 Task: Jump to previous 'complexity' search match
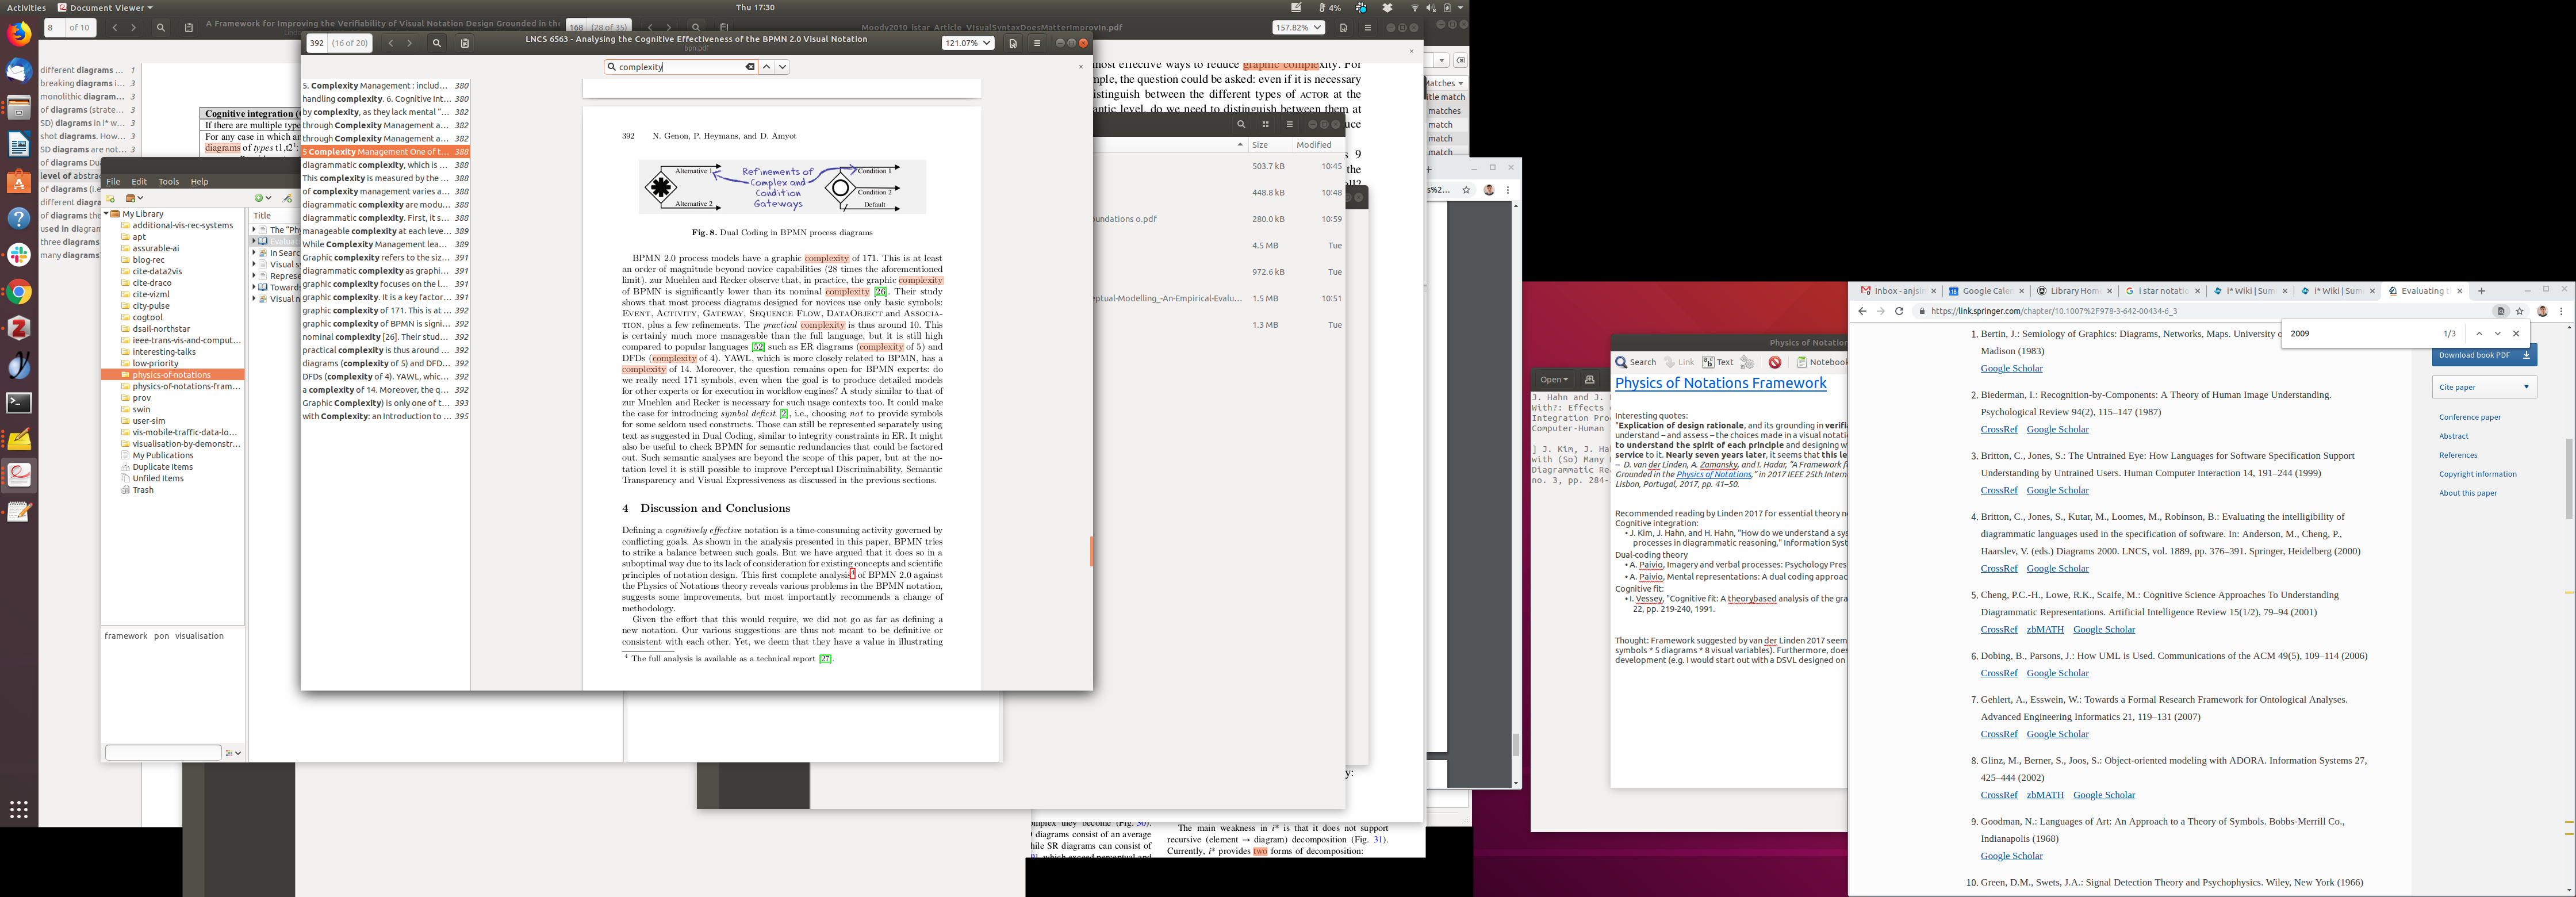point(766,67)
